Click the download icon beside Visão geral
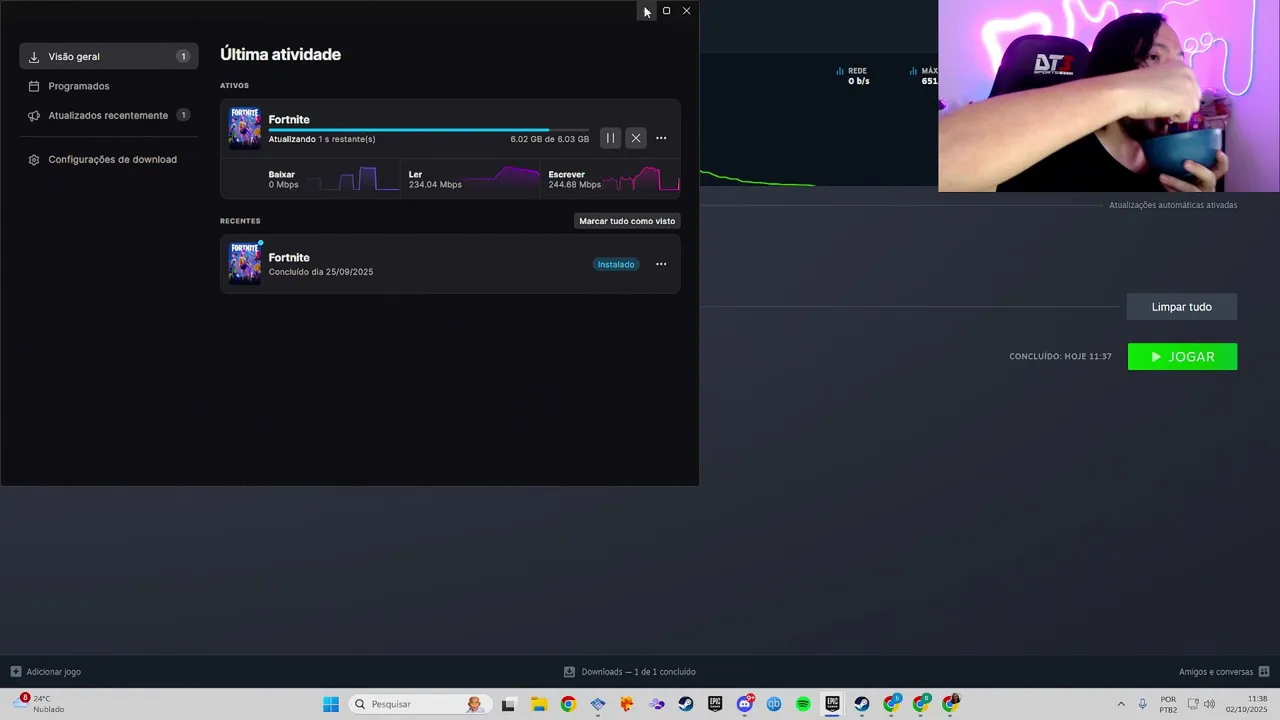 (34, 57)
